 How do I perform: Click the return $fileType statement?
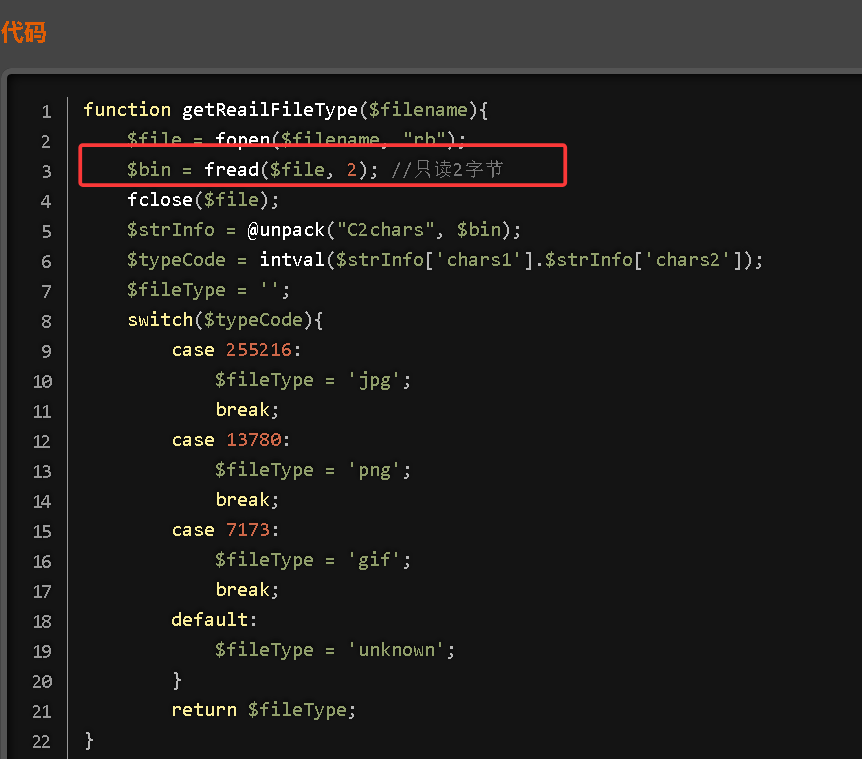coord(263,710)
